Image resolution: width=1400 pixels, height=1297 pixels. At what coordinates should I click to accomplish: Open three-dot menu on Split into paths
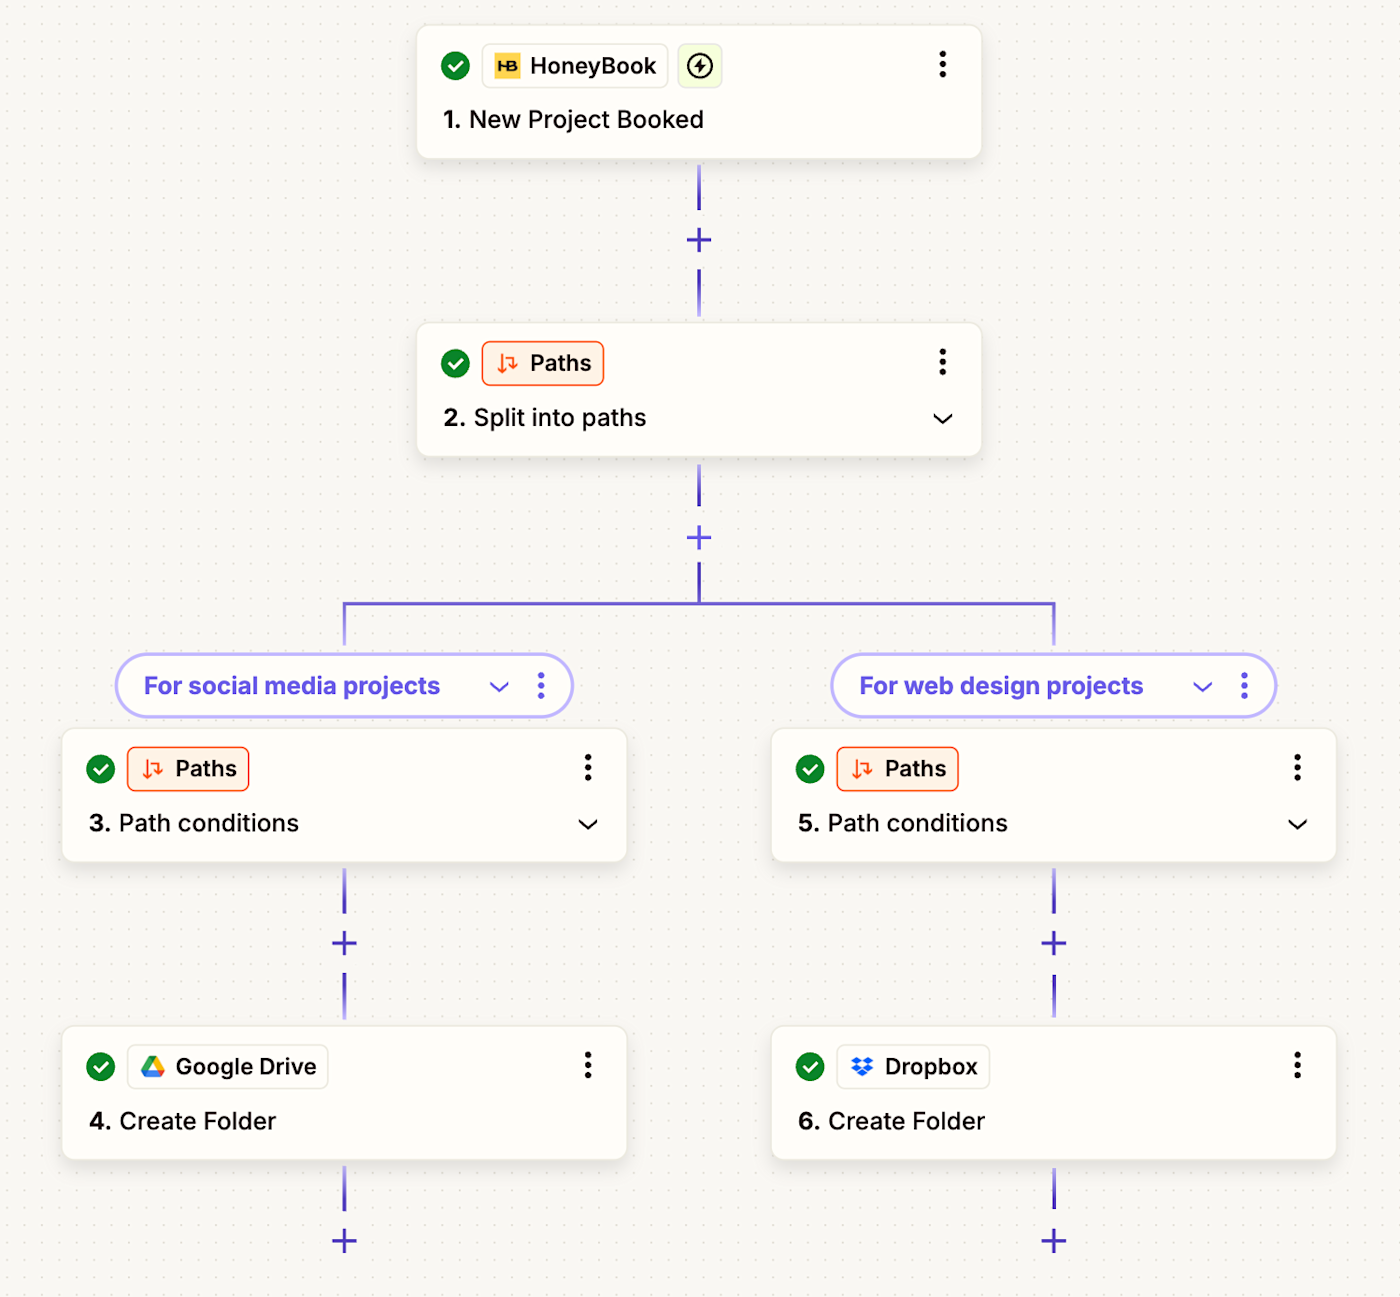click(x=942, y=362)
